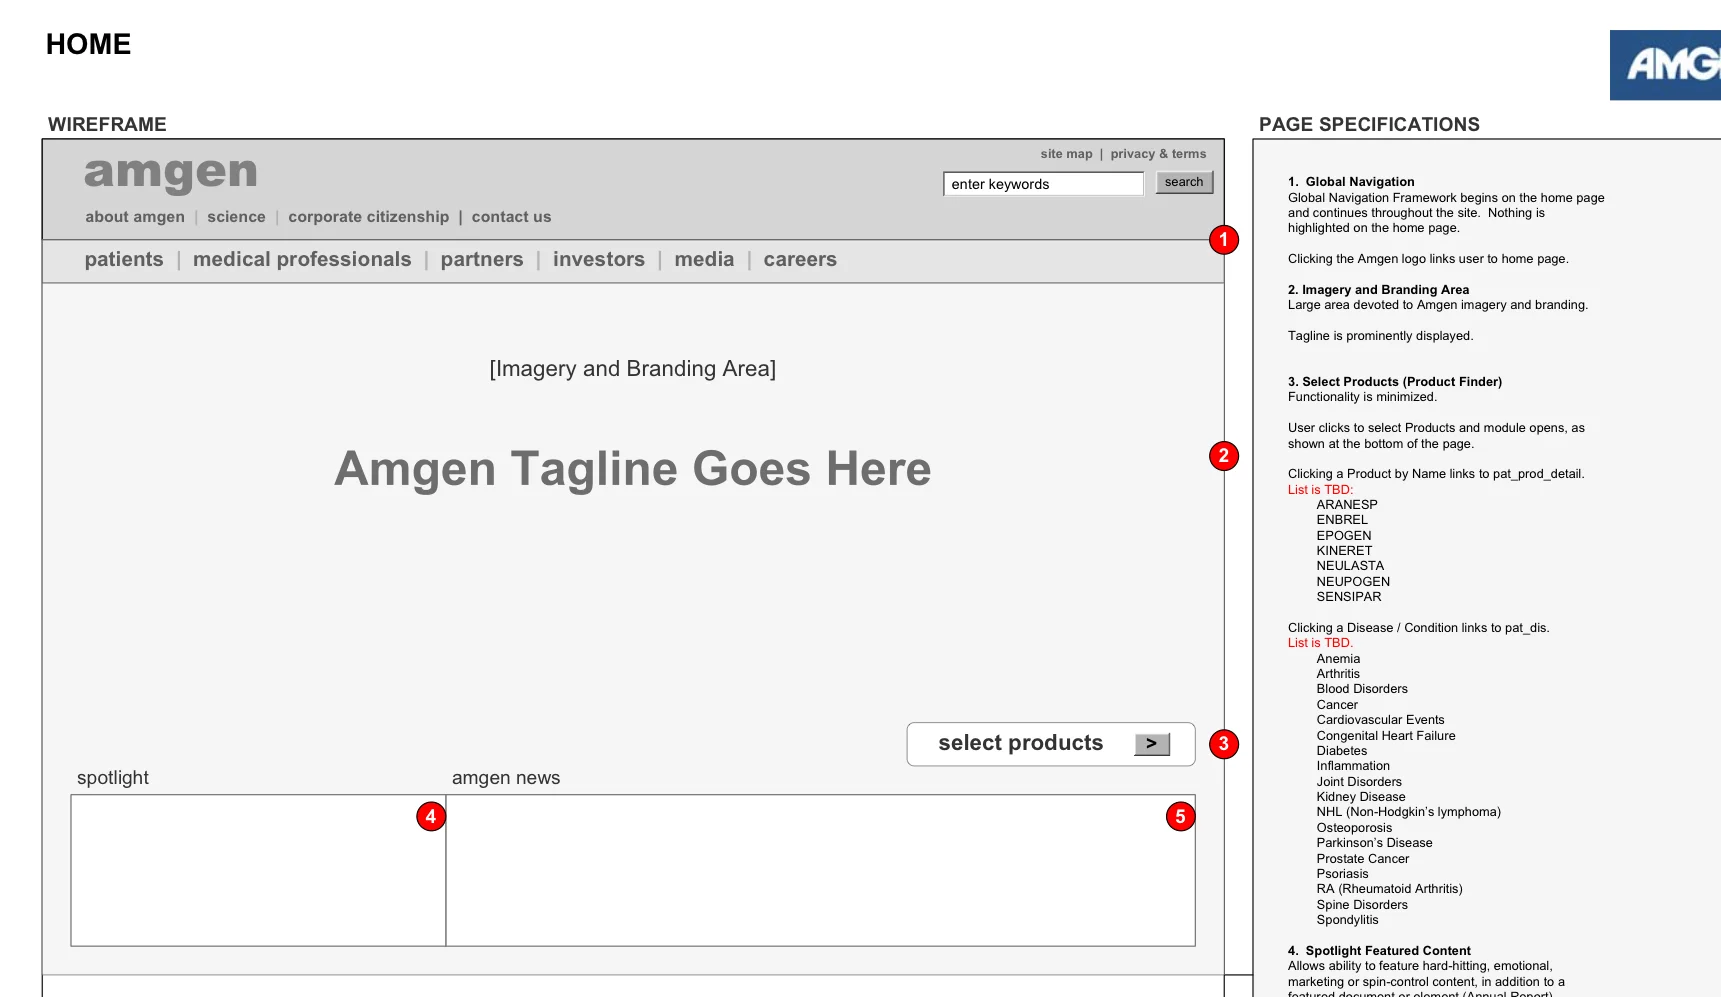Click RA (Rheumatoid Arthritis) entry
Image resolution: width=1721 pixels, height=997 pixels.
click(1389, 889)
